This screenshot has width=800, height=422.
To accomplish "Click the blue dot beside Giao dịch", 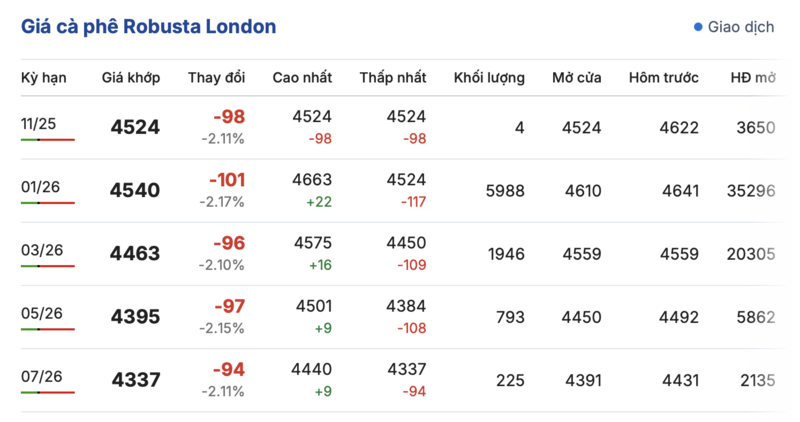I will coord(698,27).
